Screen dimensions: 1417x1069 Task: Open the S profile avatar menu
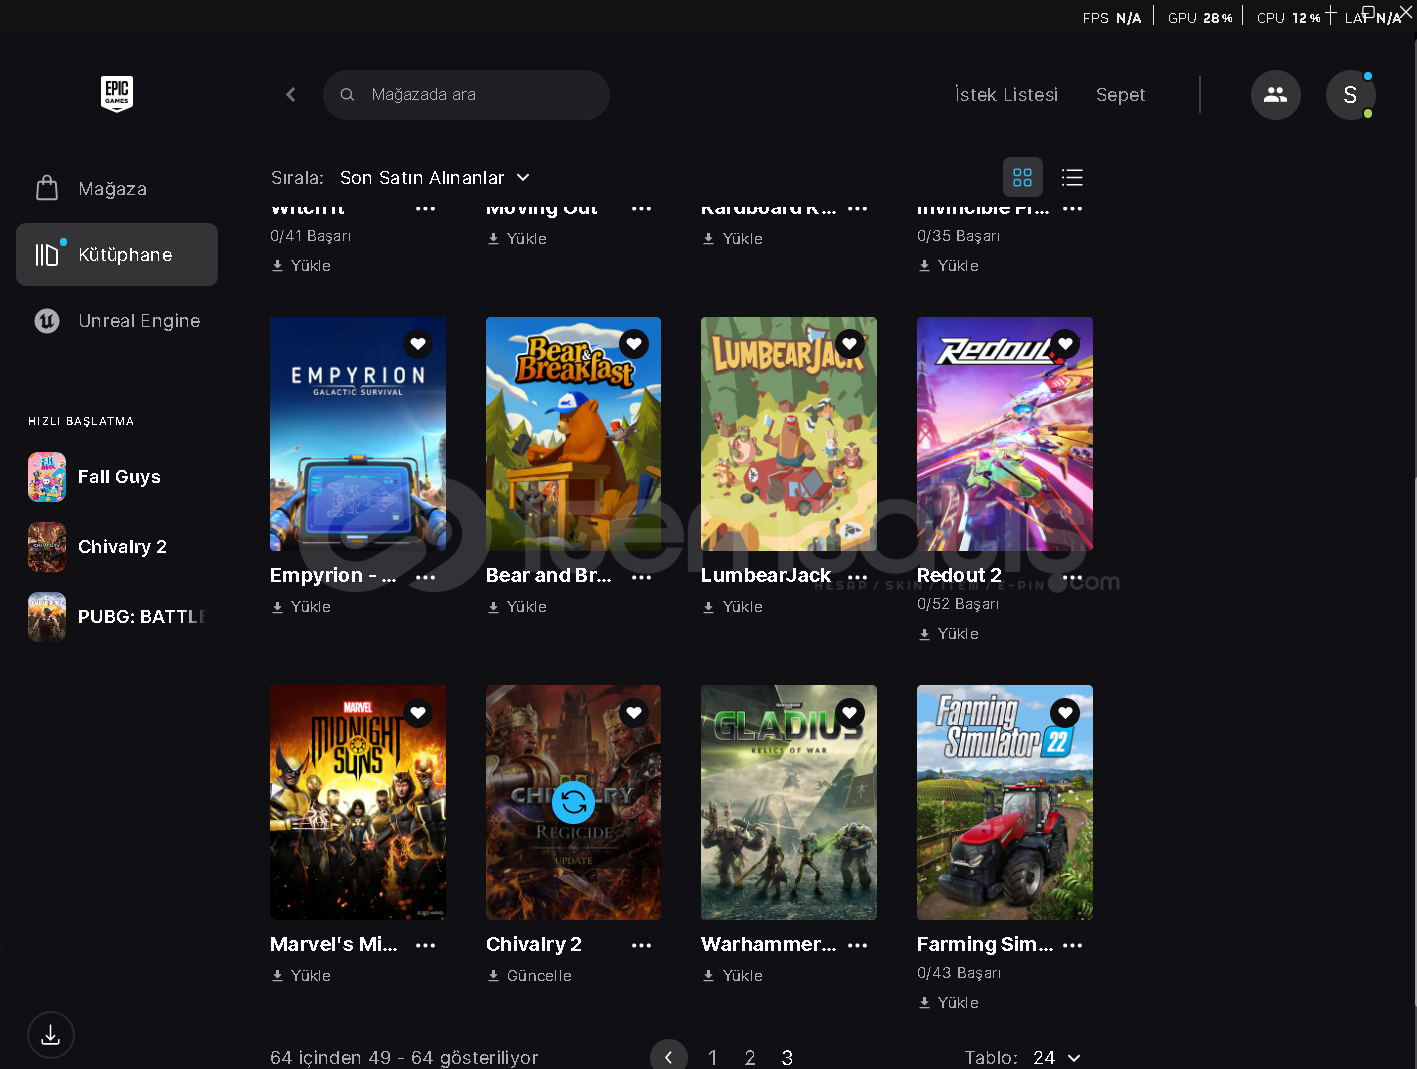tap(1351, 95)
